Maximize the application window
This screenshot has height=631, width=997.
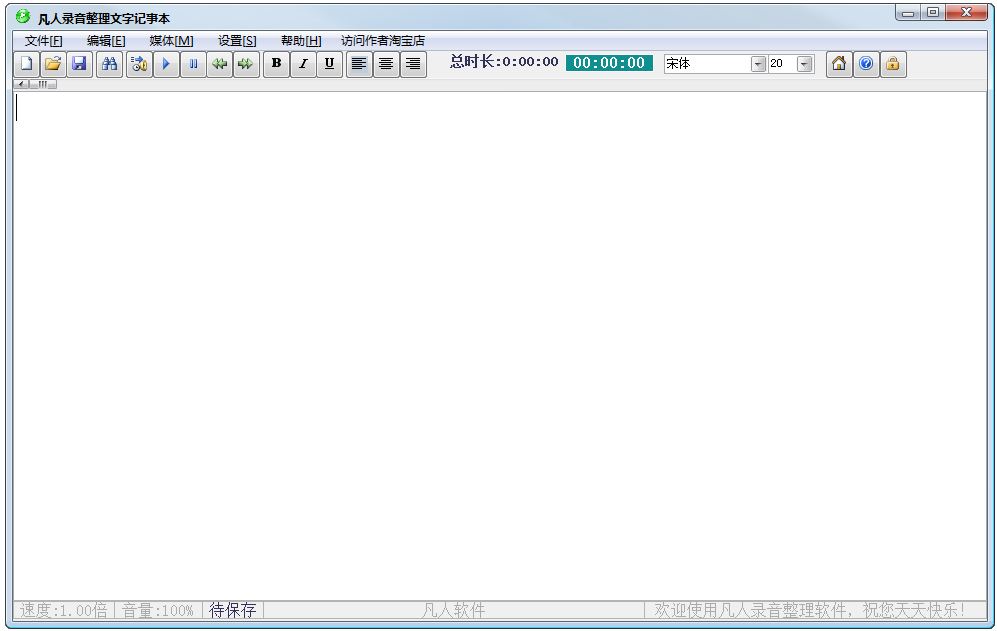click(933, 13)
